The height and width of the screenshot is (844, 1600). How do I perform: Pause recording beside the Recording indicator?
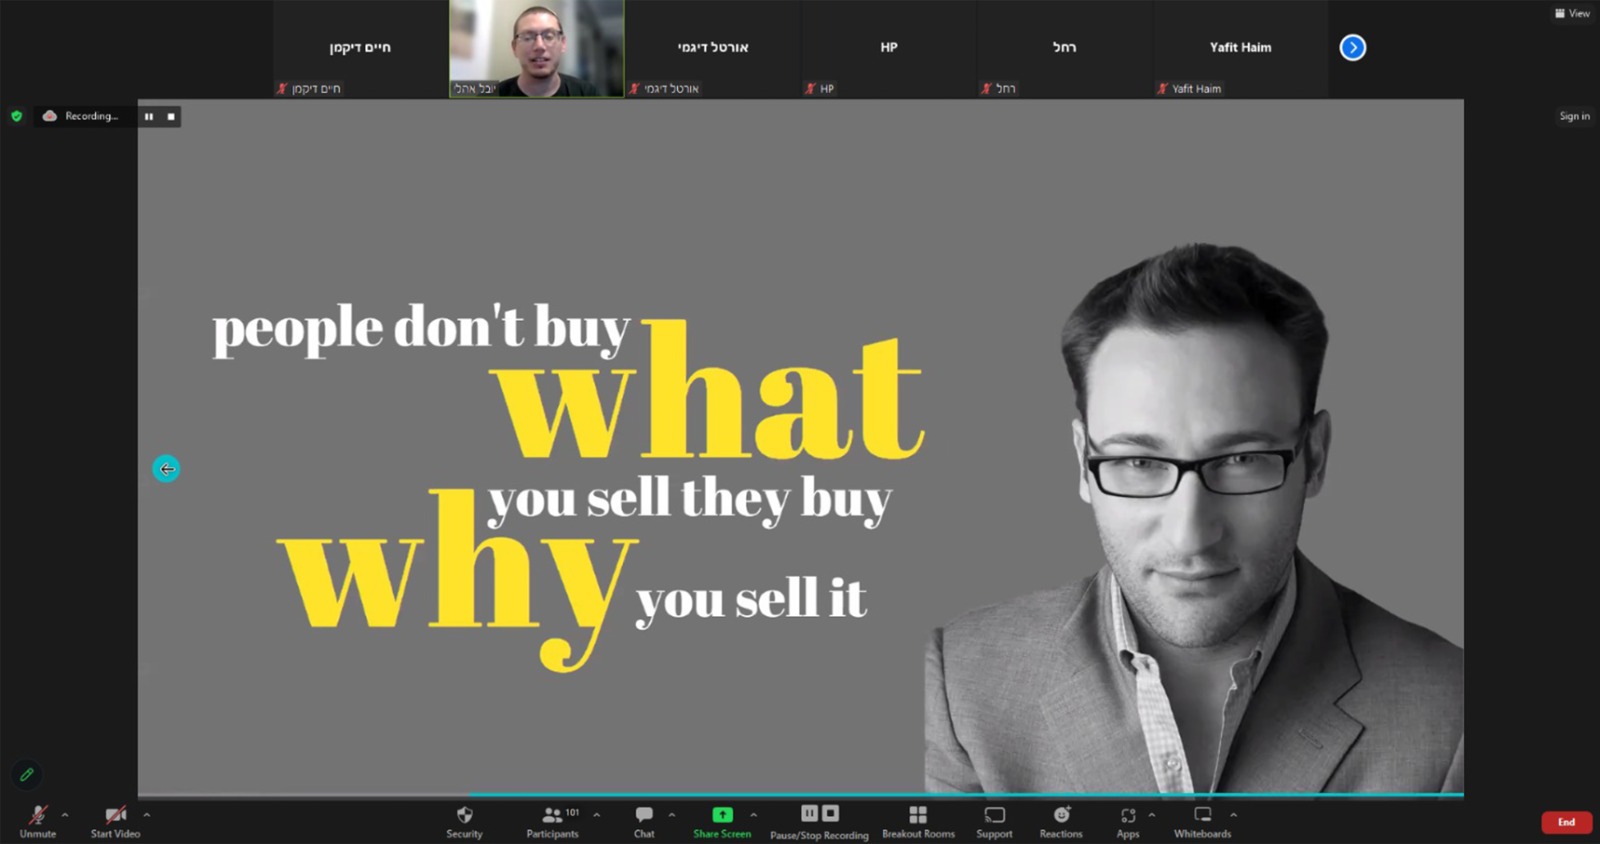point(149,117)
